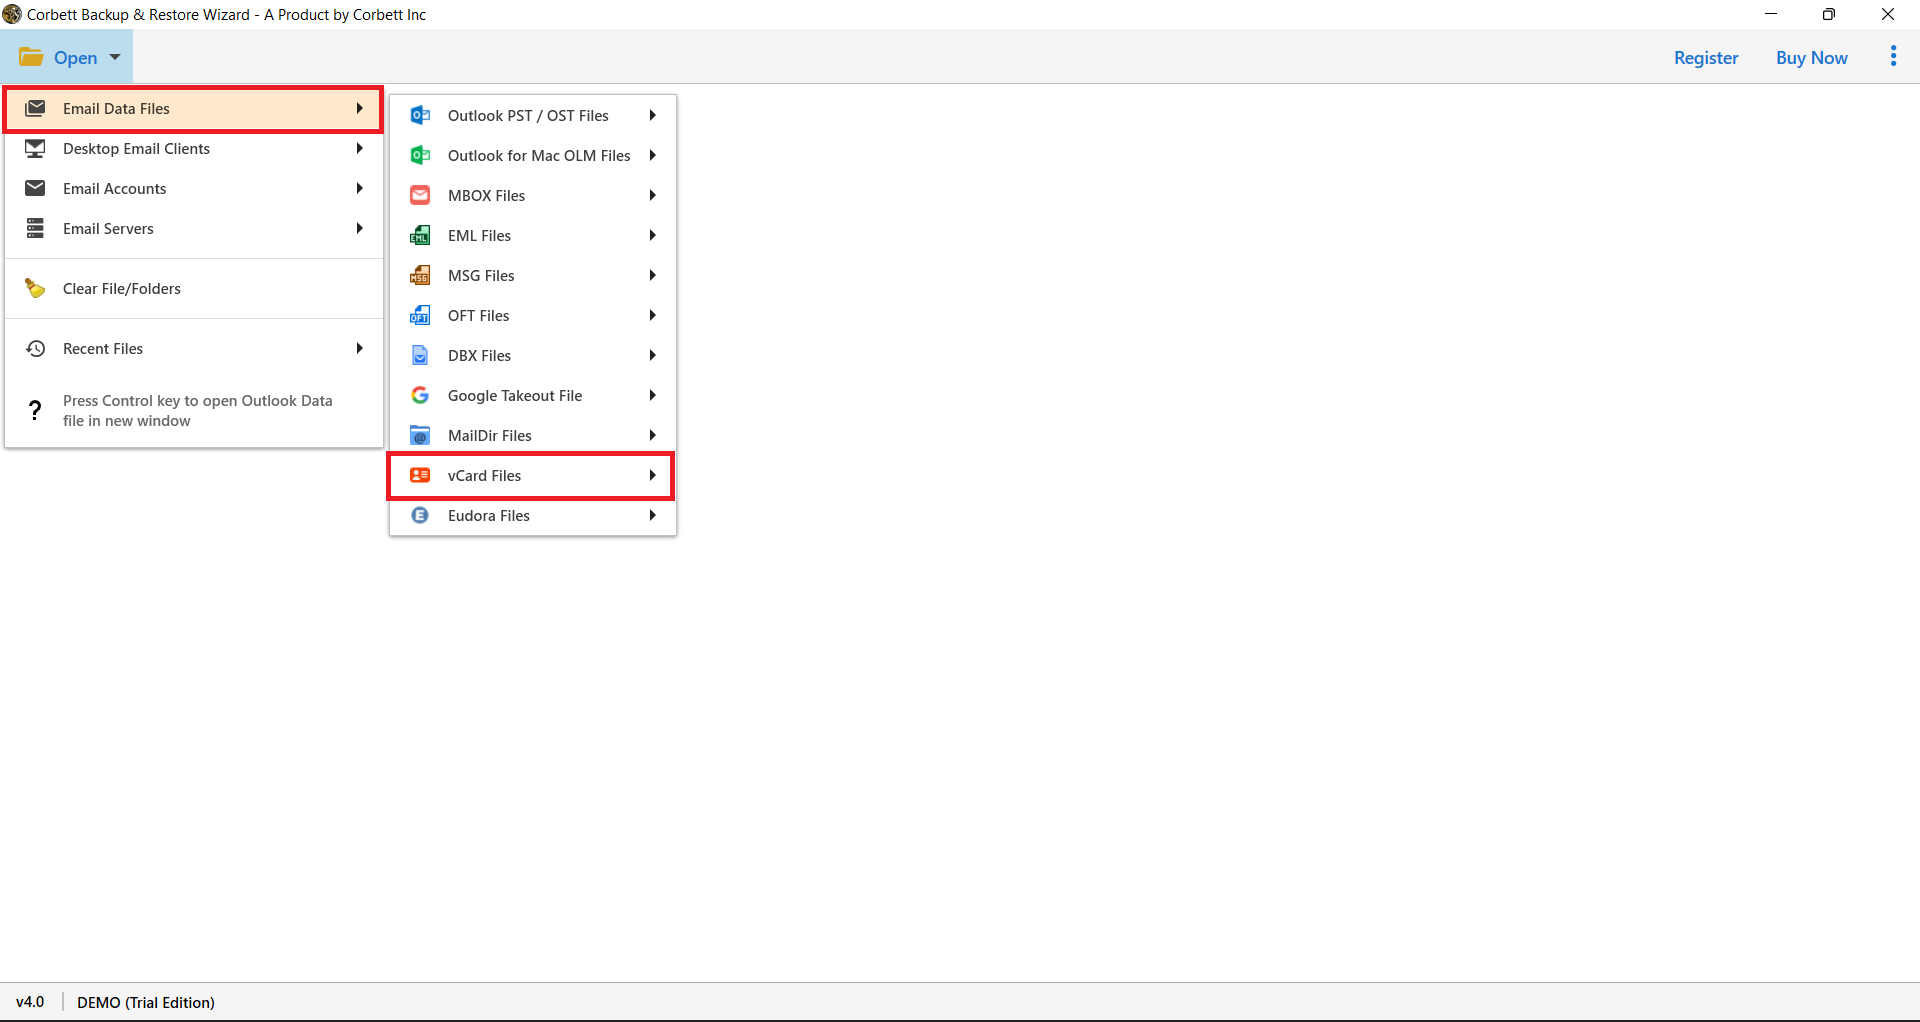
Task: Expand the Eudora Files submenu arrow
Action: (652, 515)
